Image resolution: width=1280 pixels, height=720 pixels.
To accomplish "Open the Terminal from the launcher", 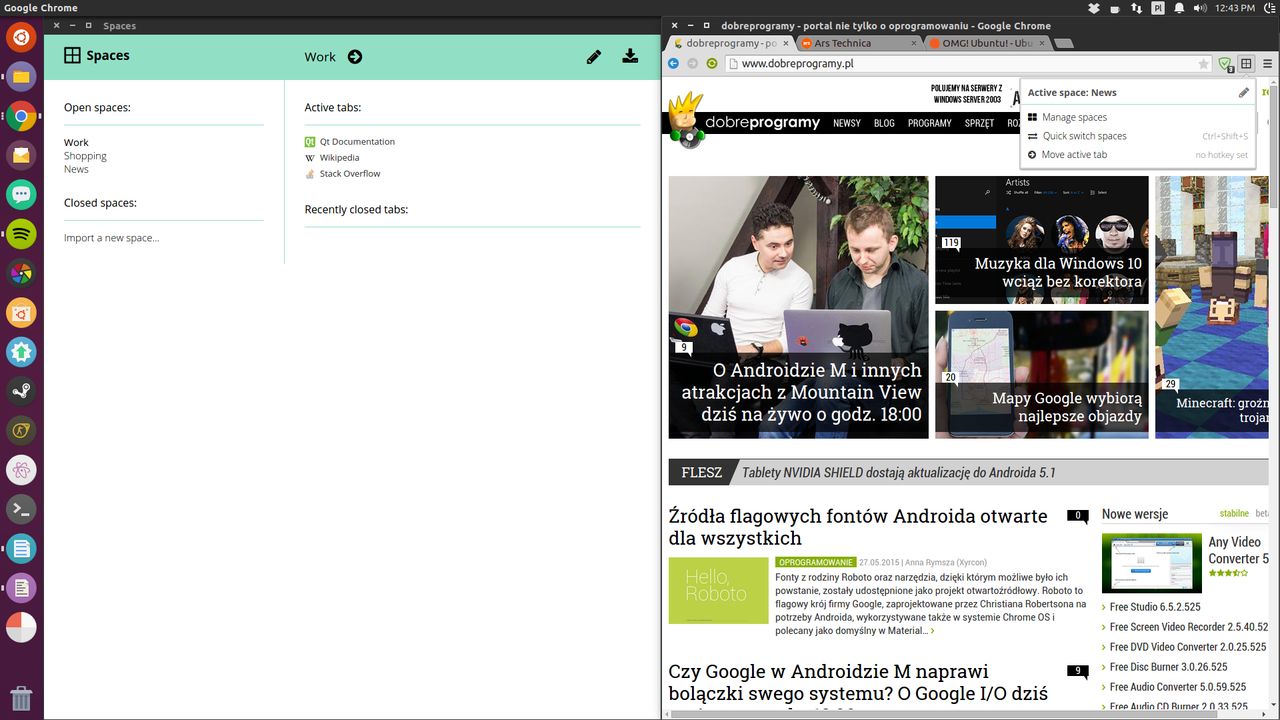I will pos(21,509).
